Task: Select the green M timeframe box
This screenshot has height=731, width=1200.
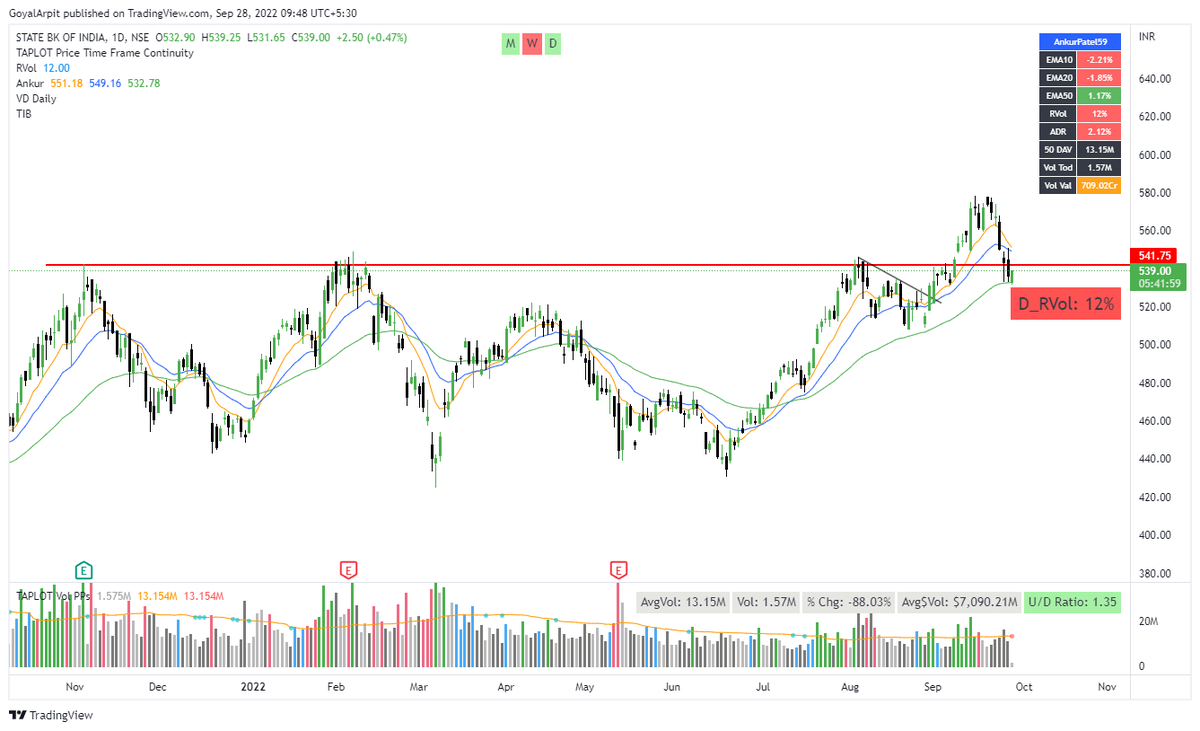Action: [x=511, y=43]
